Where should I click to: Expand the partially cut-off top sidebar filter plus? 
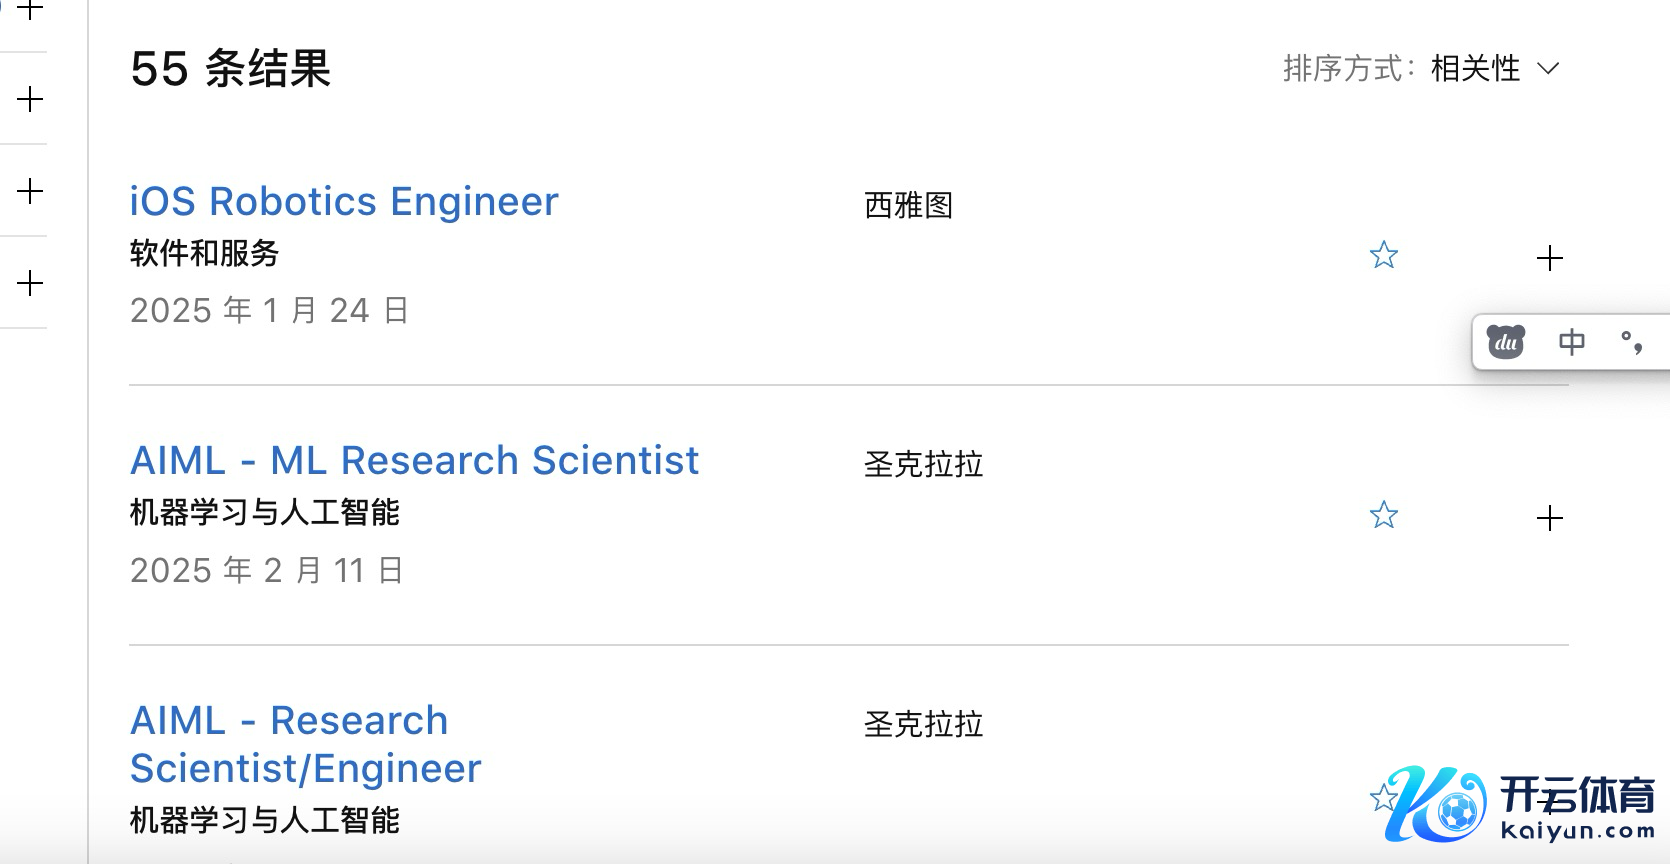tap(31, 10)
